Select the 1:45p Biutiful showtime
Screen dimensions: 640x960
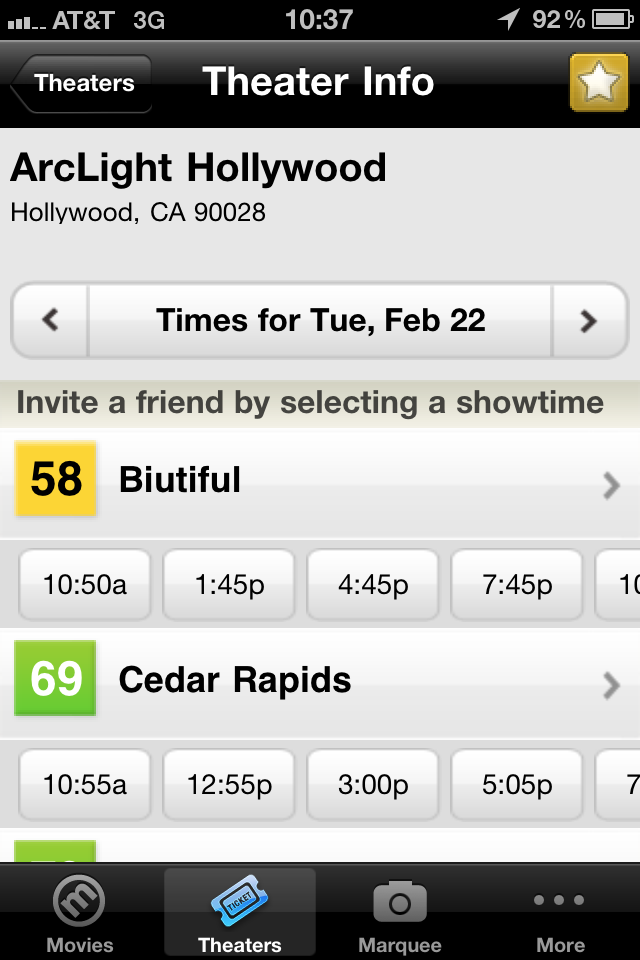click(x=229, y=585)
